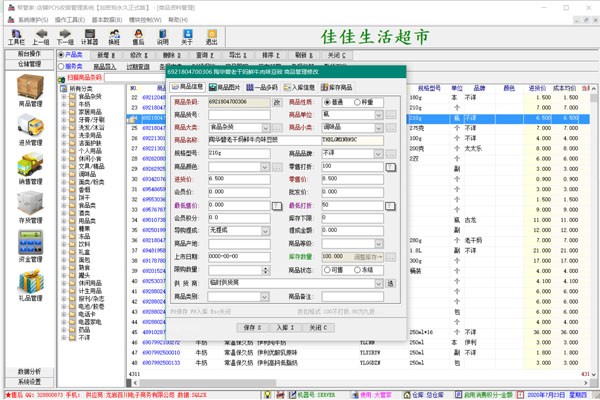Open the 商品类别 dropdown
This screenshot has height=400, width=600.
tap(264, 297)
